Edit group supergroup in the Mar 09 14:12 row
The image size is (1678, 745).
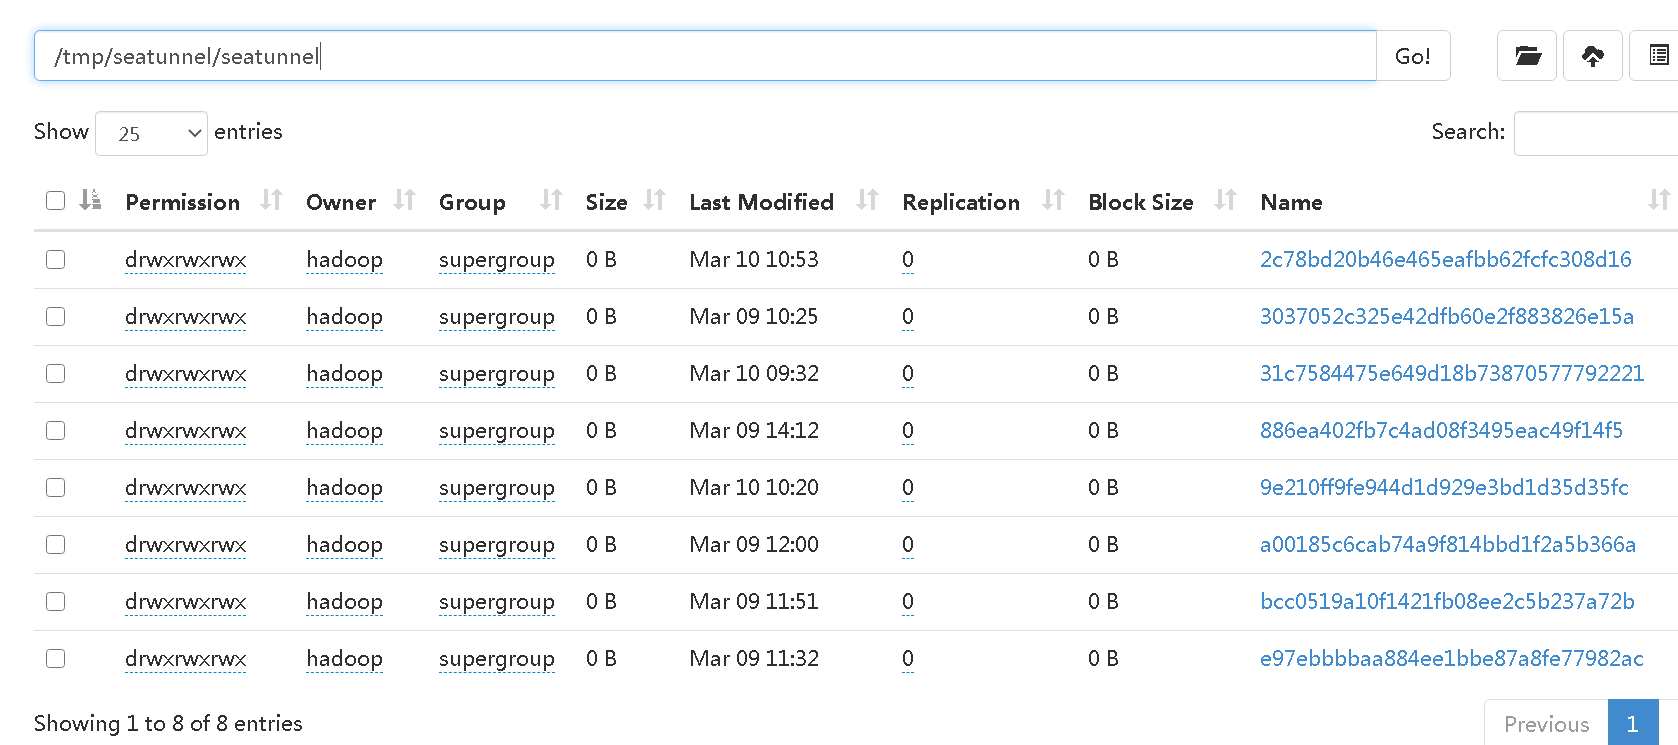497,431
